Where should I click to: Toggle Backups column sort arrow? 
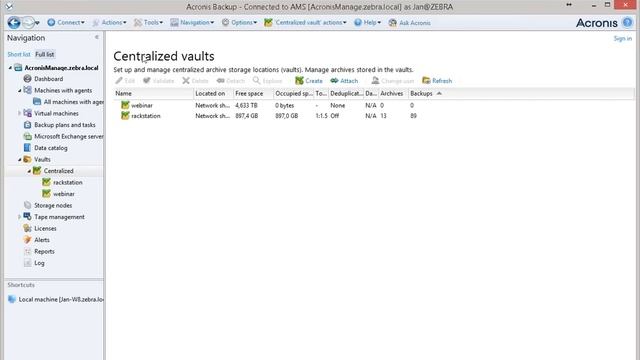tap(439, 93)
